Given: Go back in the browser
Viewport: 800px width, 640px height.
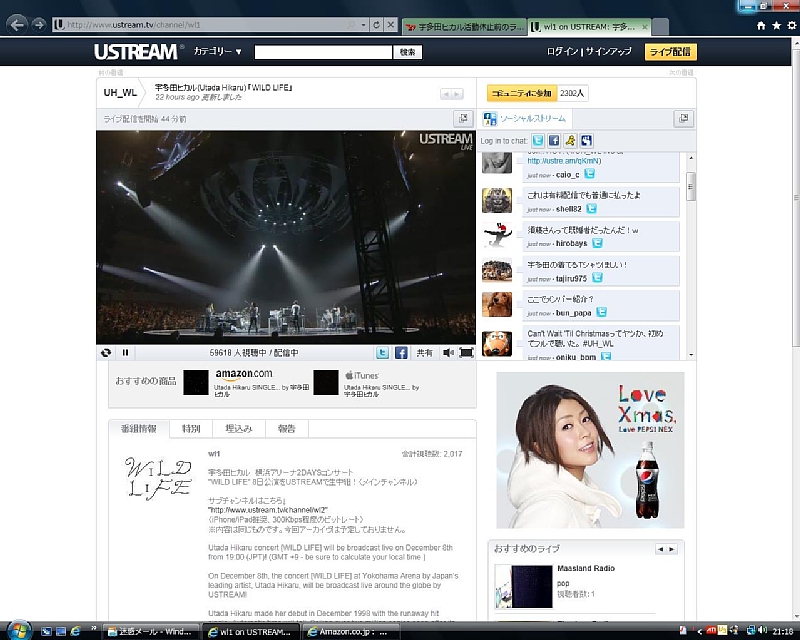Looking at the screenshot, I should coord(18,24).
